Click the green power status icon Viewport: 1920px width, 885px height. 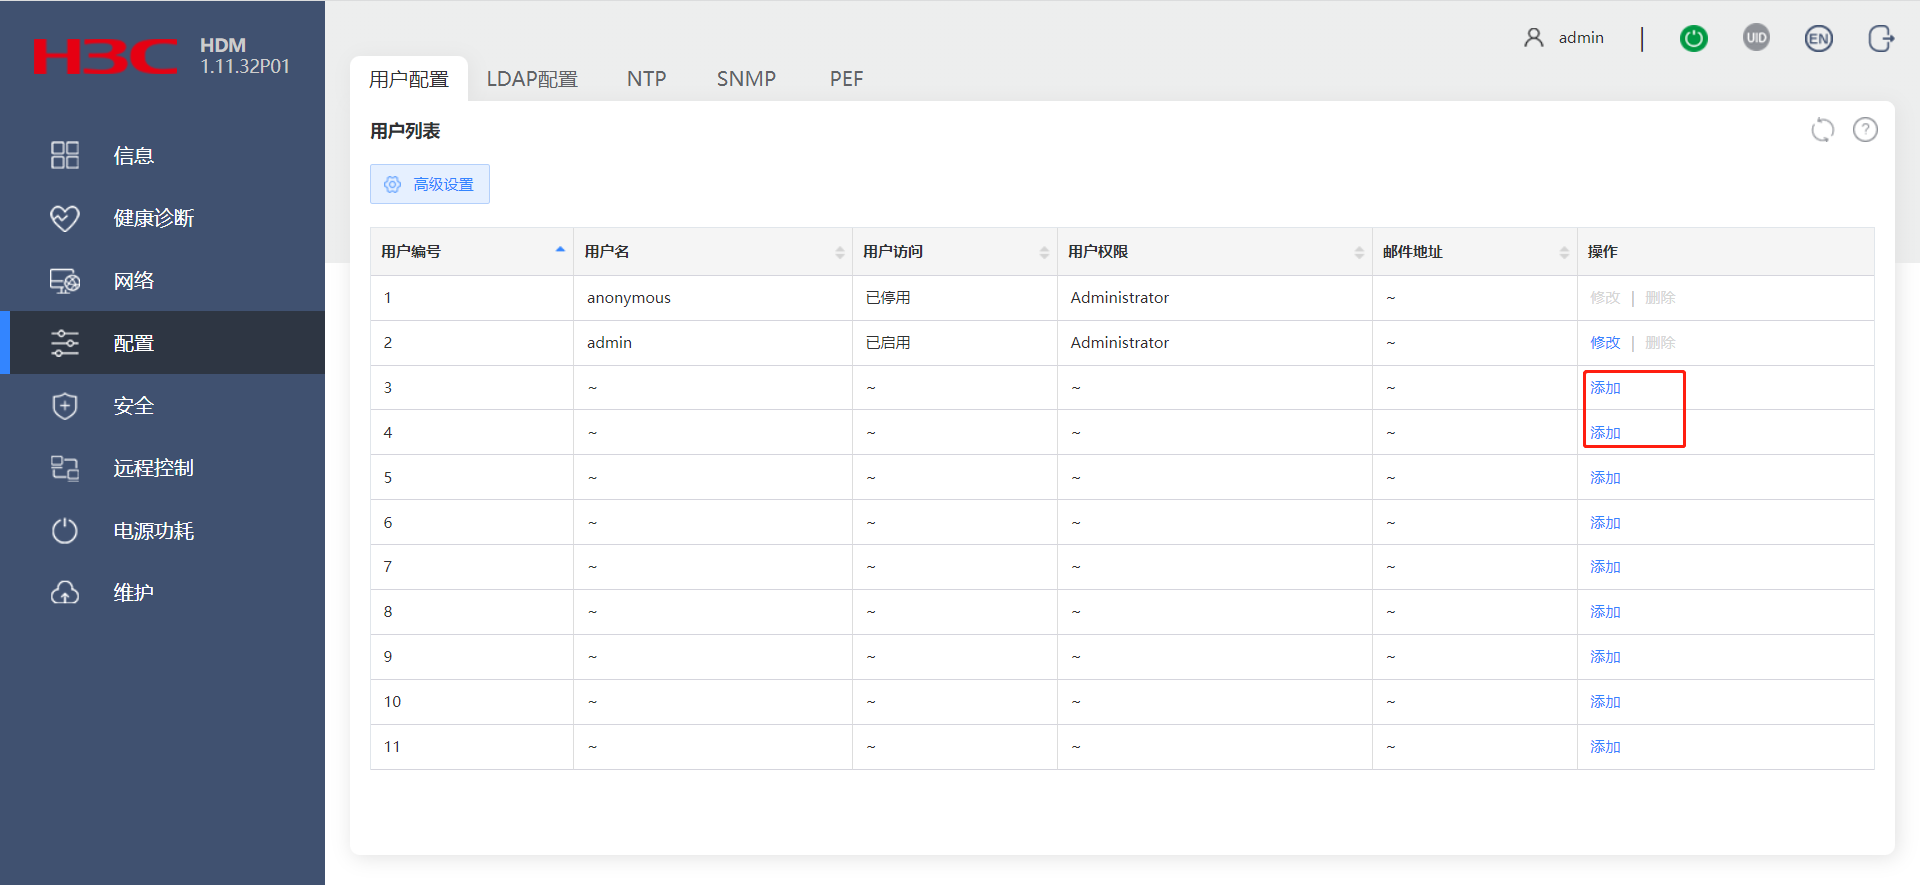pyautogui.click(x=1693, y=39)
